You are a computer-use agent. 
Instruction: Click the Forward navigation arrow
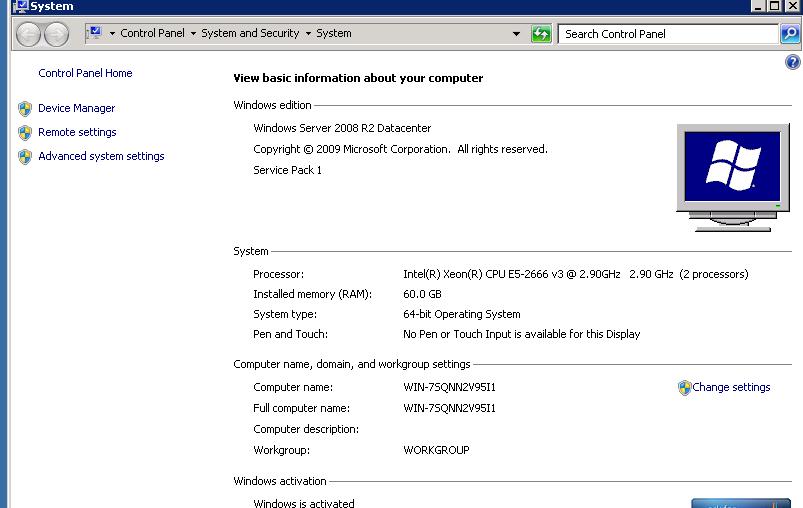coord(56,34)
